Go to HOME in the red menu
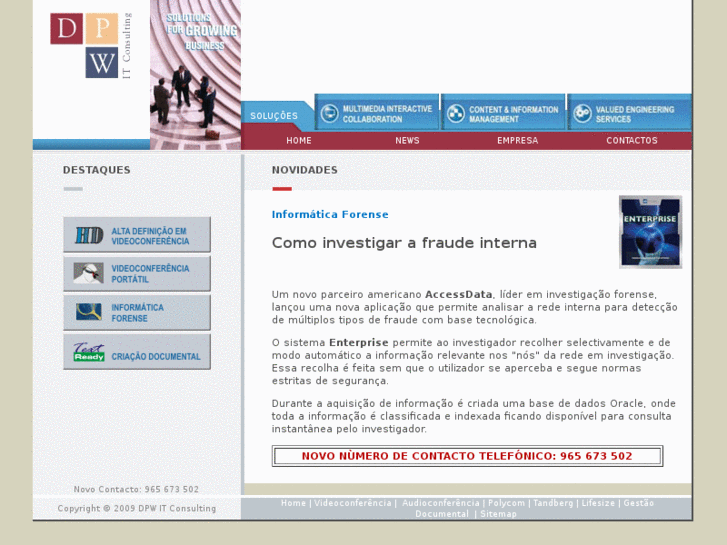 click(x=299, y=141)
